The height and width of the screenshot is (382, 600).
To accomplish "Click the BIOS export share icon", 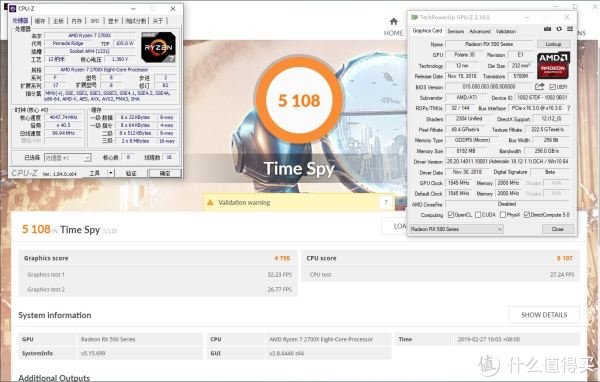I will tap(540, 87).
